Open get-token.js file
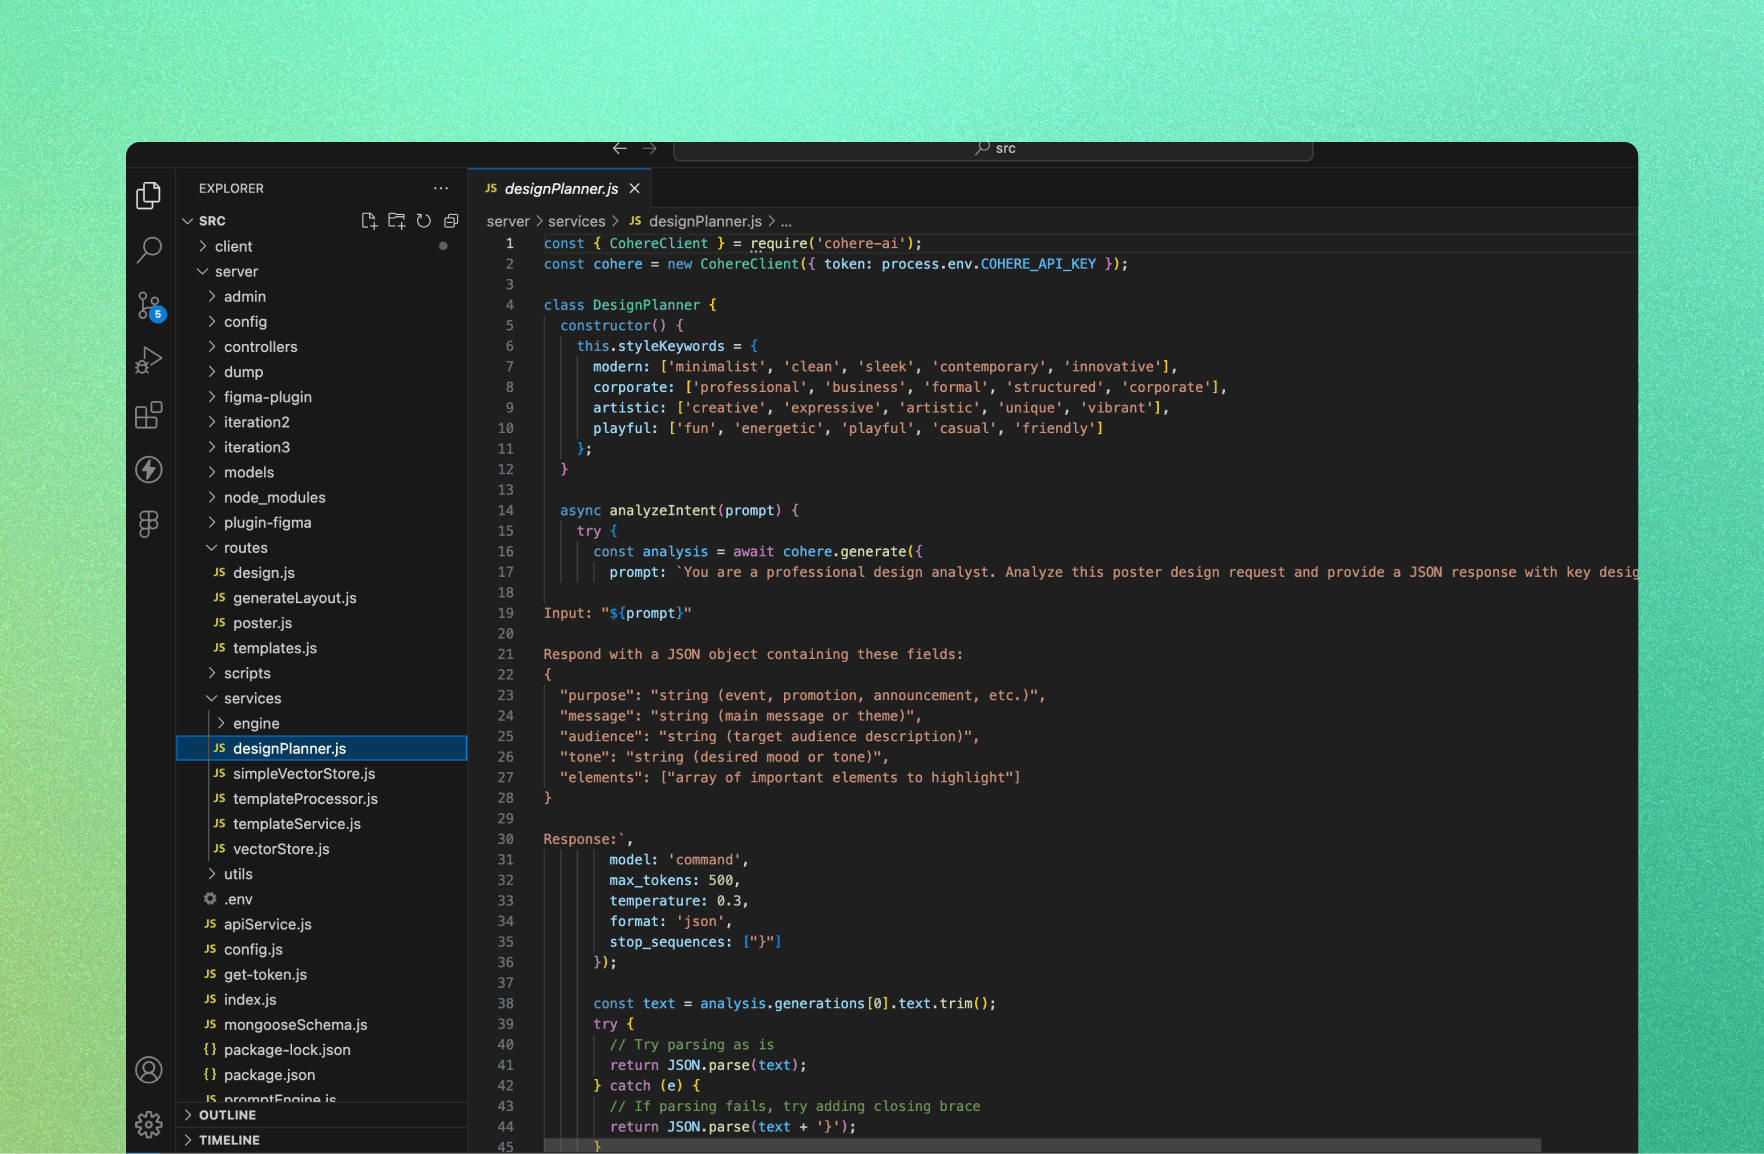The width and height of the screenshot is (1764, 1154). [321, 974]
